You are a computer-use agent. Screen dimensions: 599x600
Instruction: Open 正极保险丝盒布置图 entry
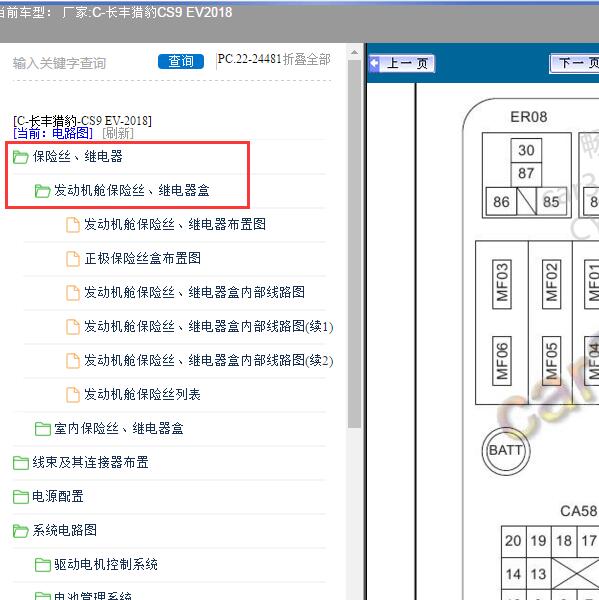coord(142,259)
